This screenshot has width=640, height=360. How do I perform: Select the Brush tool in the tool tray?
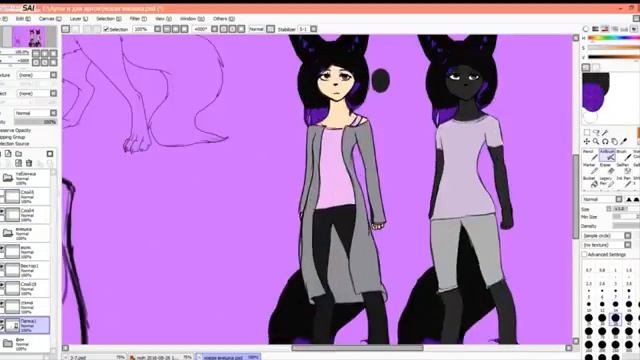(x=623, y=155)
